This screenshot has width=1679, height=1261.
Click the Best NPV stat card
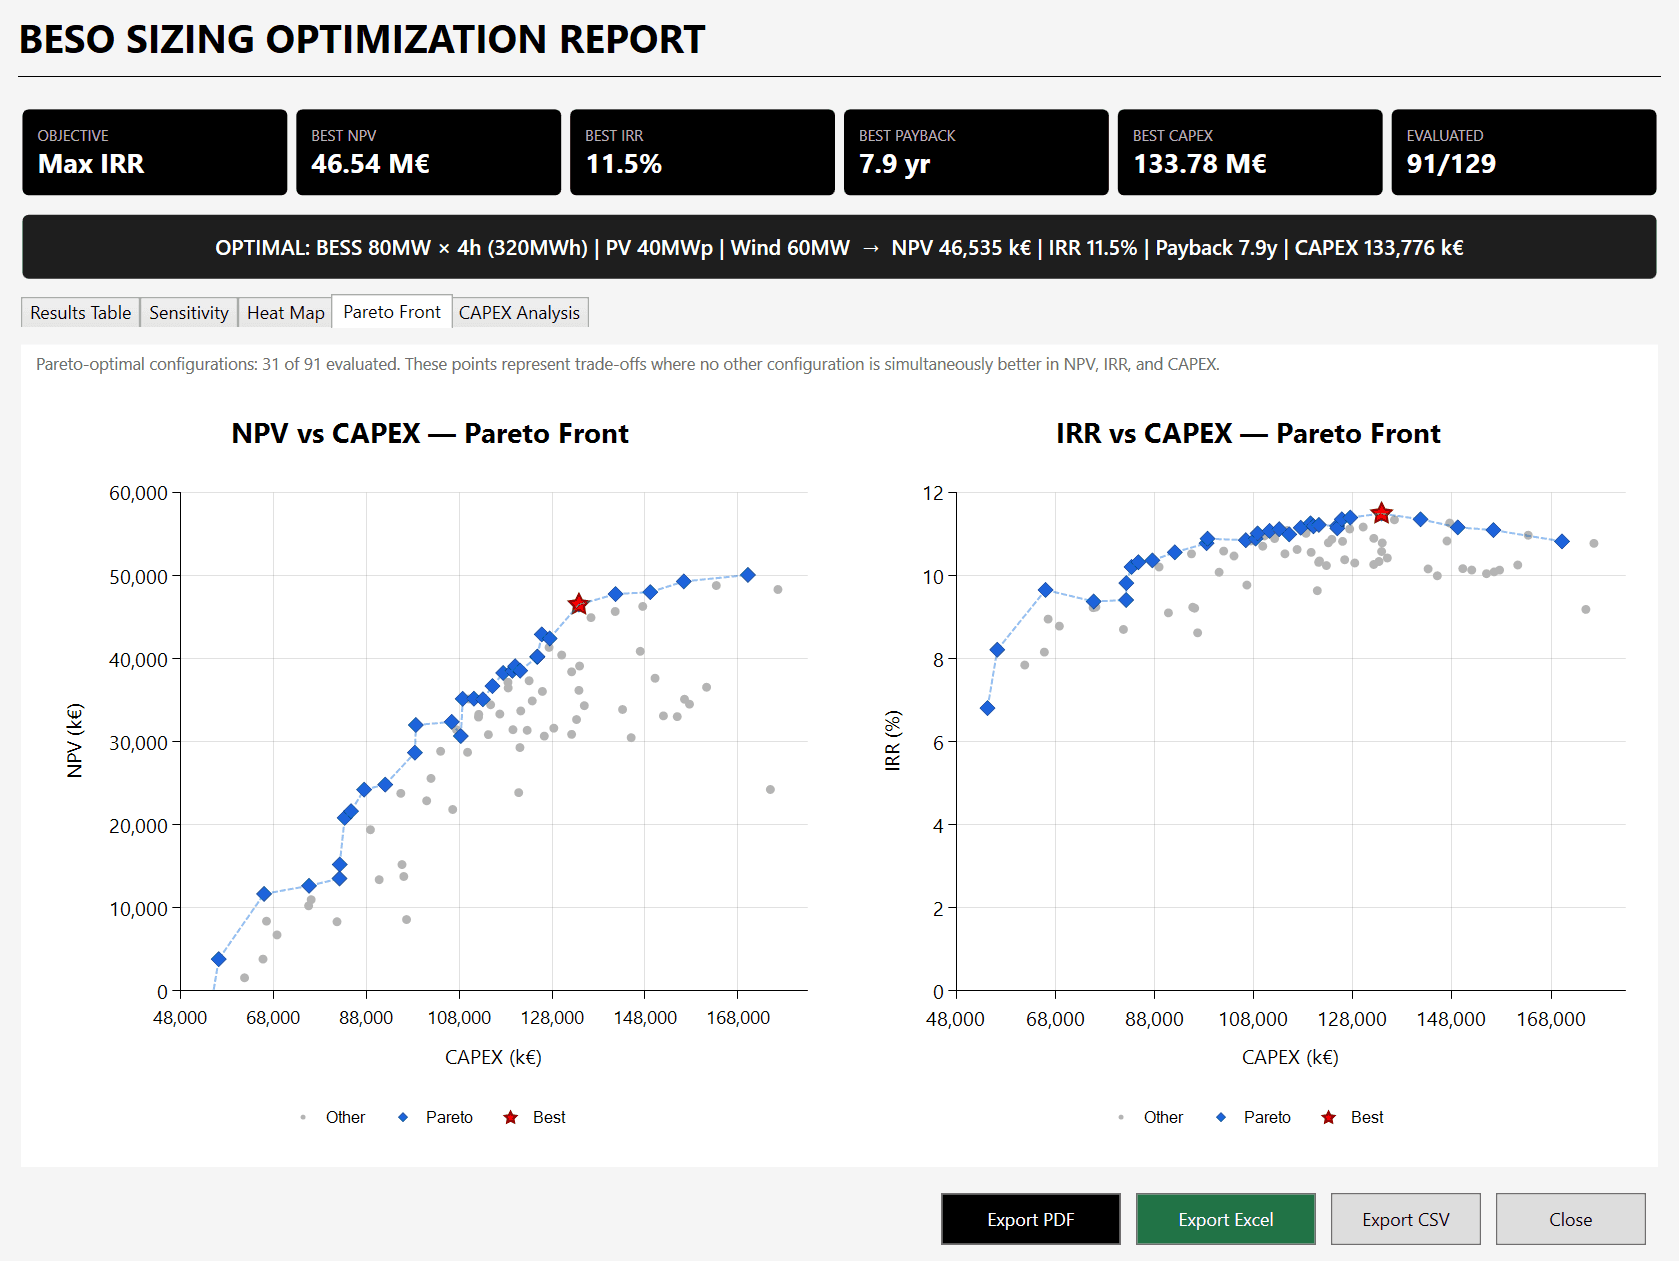coord(428,151)
